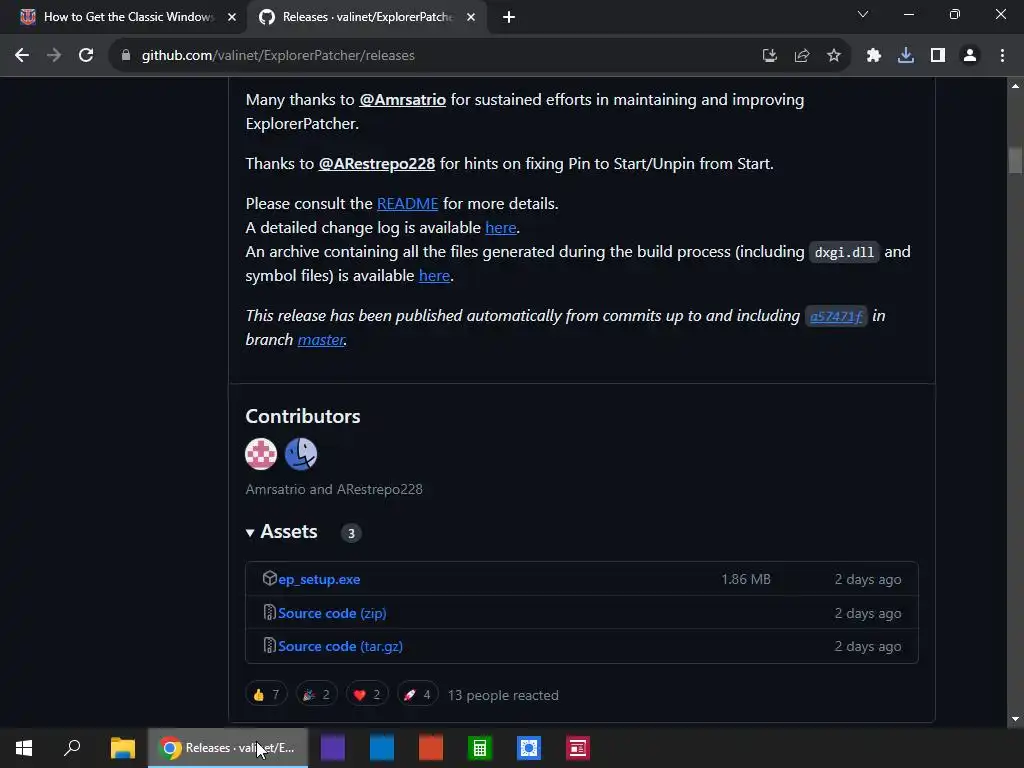This screenshot has width=1024, height=768.
Task: Reload the GitHub releases page
Action: (x=86, y=56)
